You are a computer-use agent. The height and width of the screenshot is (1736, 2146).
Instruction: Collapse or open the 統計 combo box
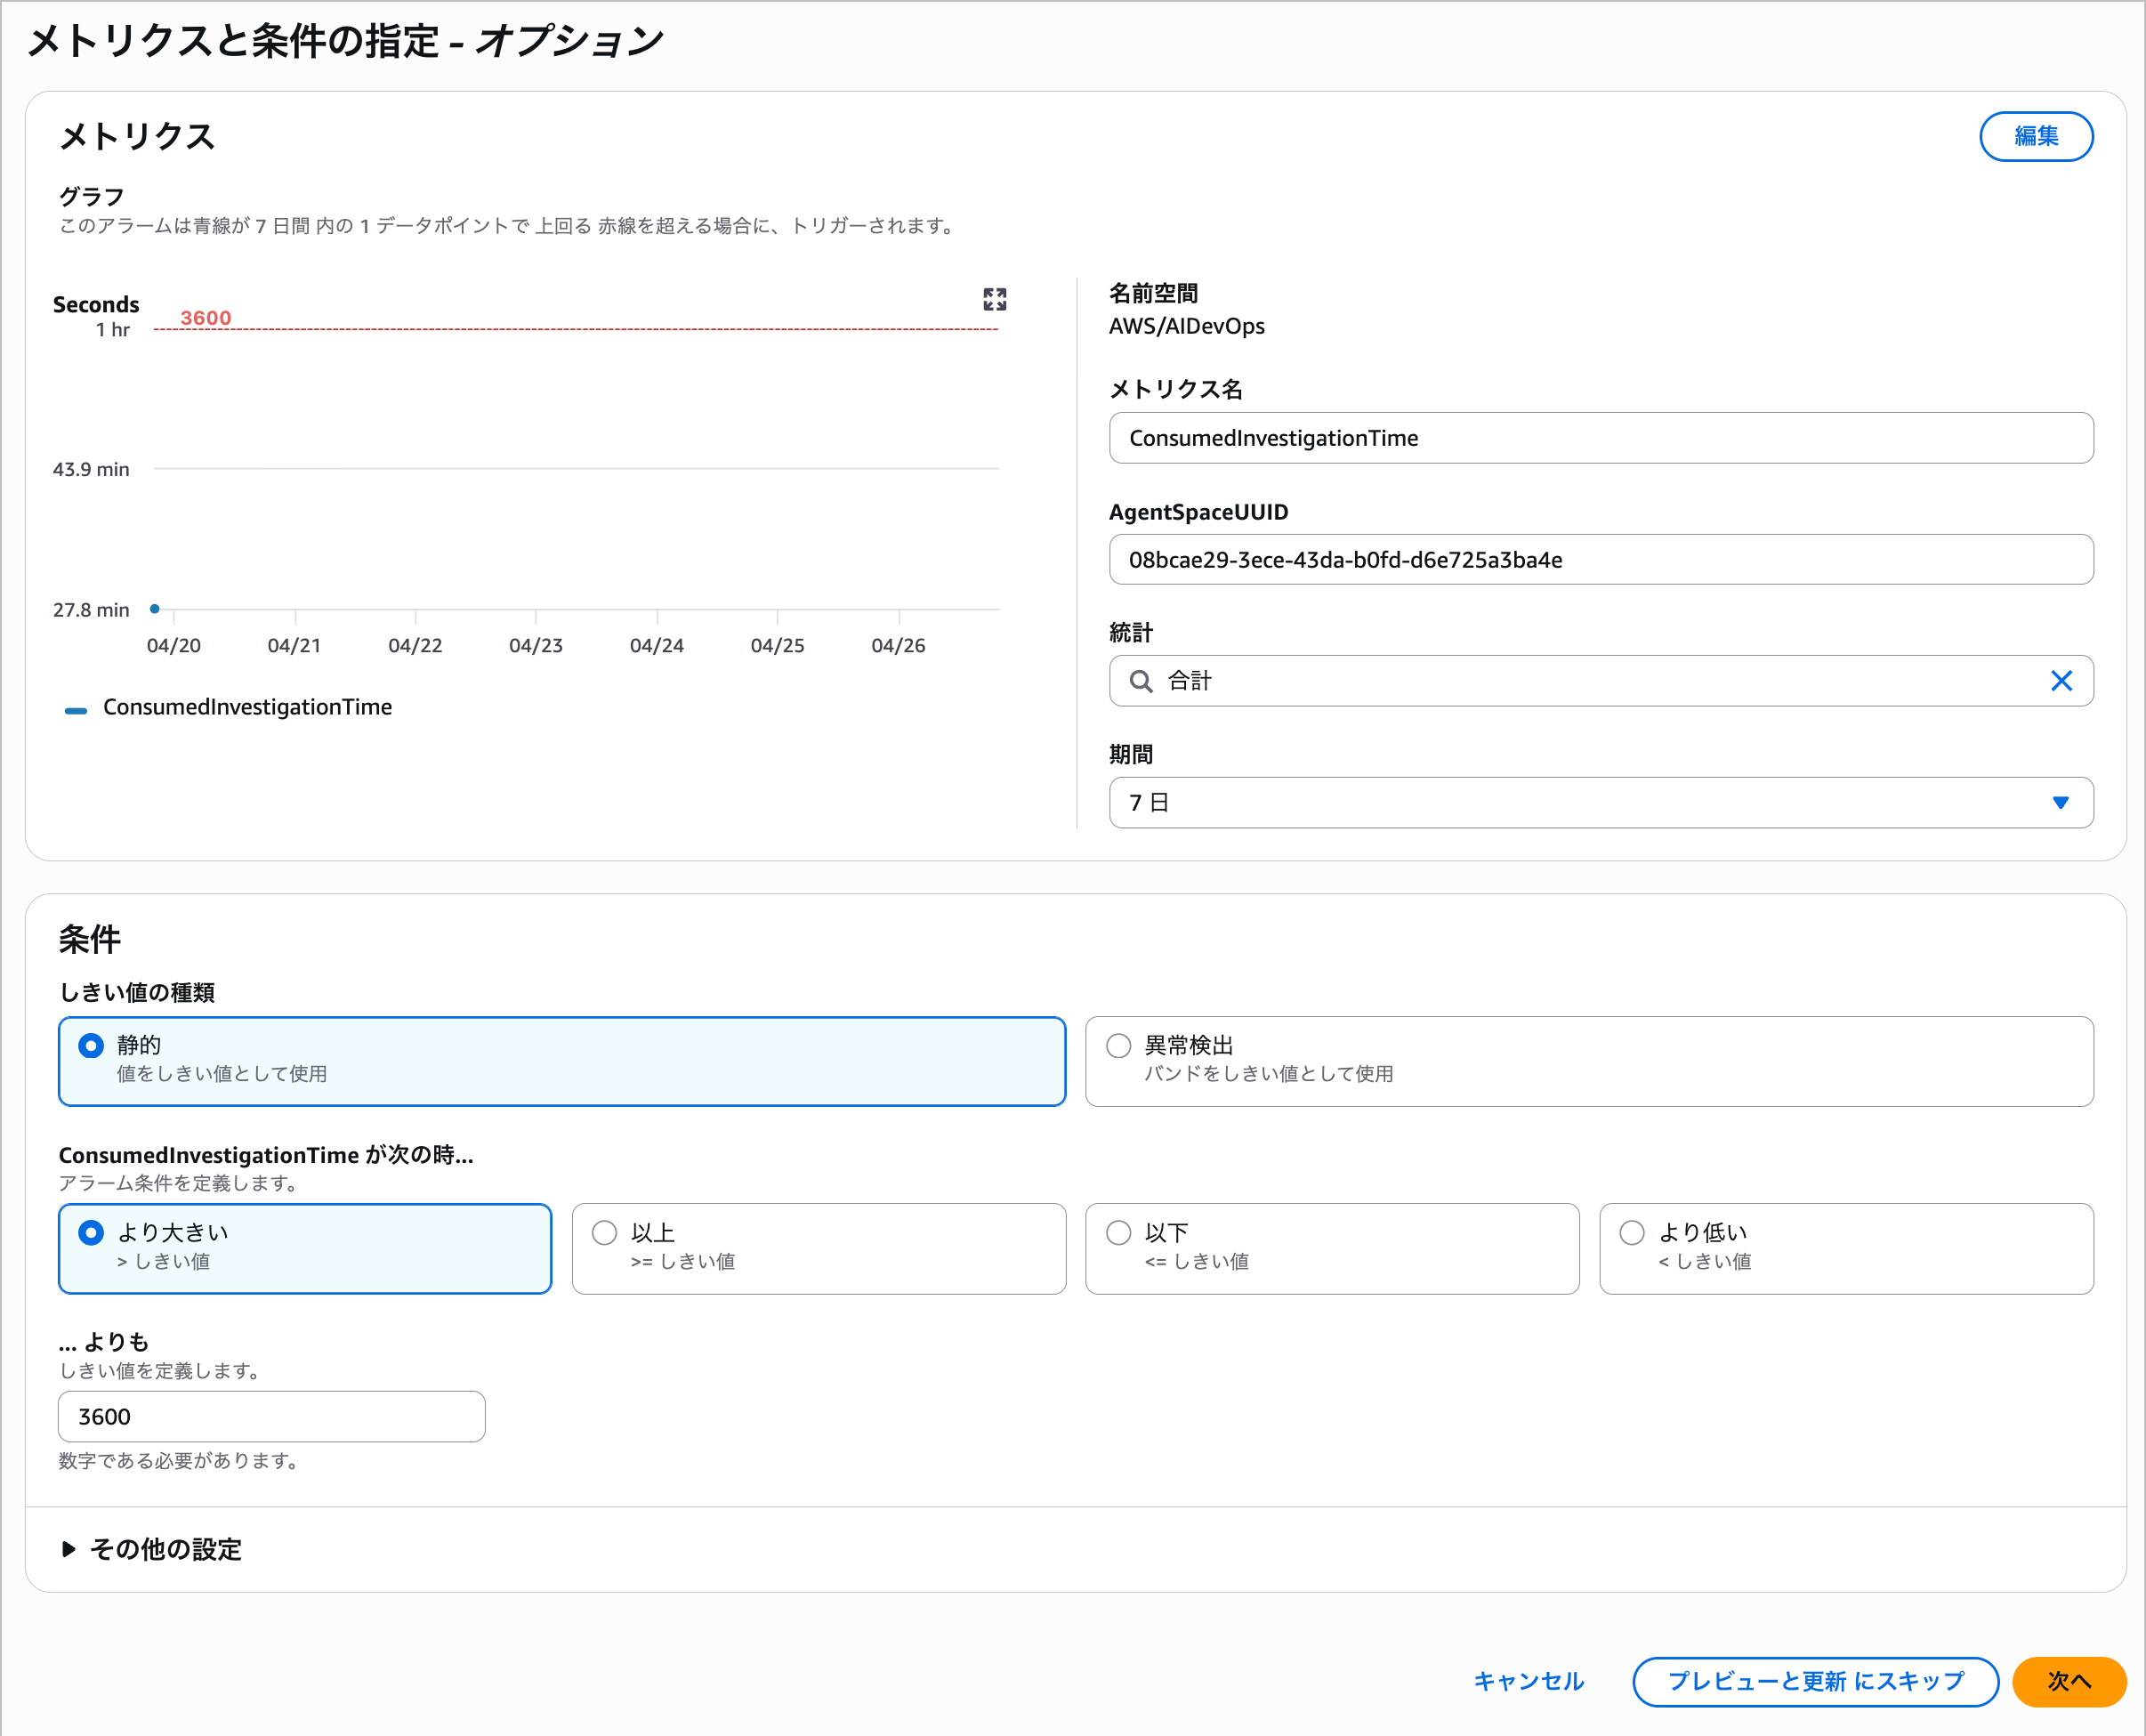(x=1600, y=681)
